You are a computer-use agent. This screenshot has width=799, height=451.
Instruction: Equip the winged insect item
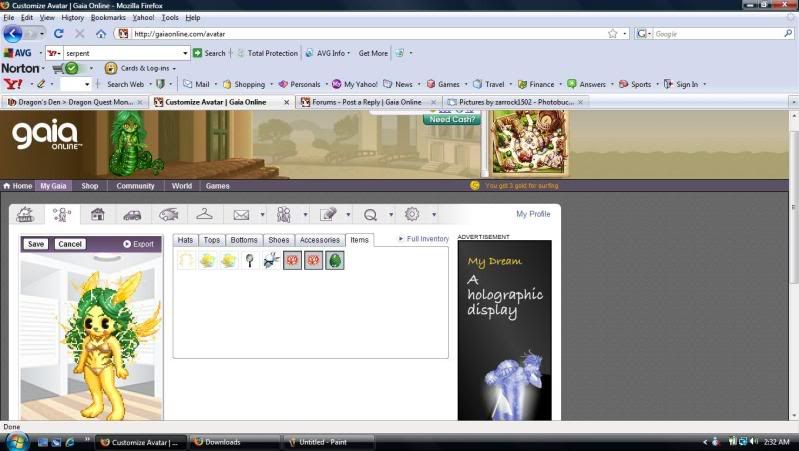[x=271, y=260]
